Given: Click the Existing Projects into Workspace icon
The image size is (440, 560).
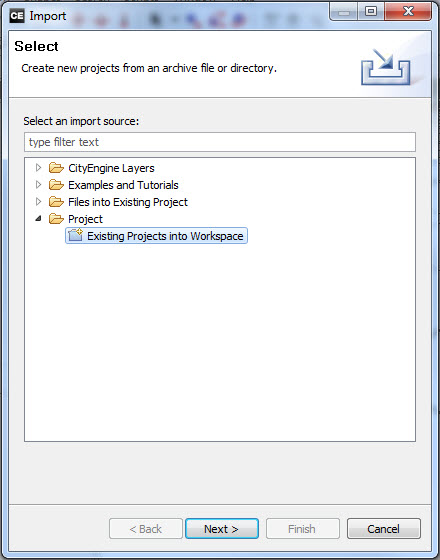Looking at the screenshot, I should (x=75, y=236).
